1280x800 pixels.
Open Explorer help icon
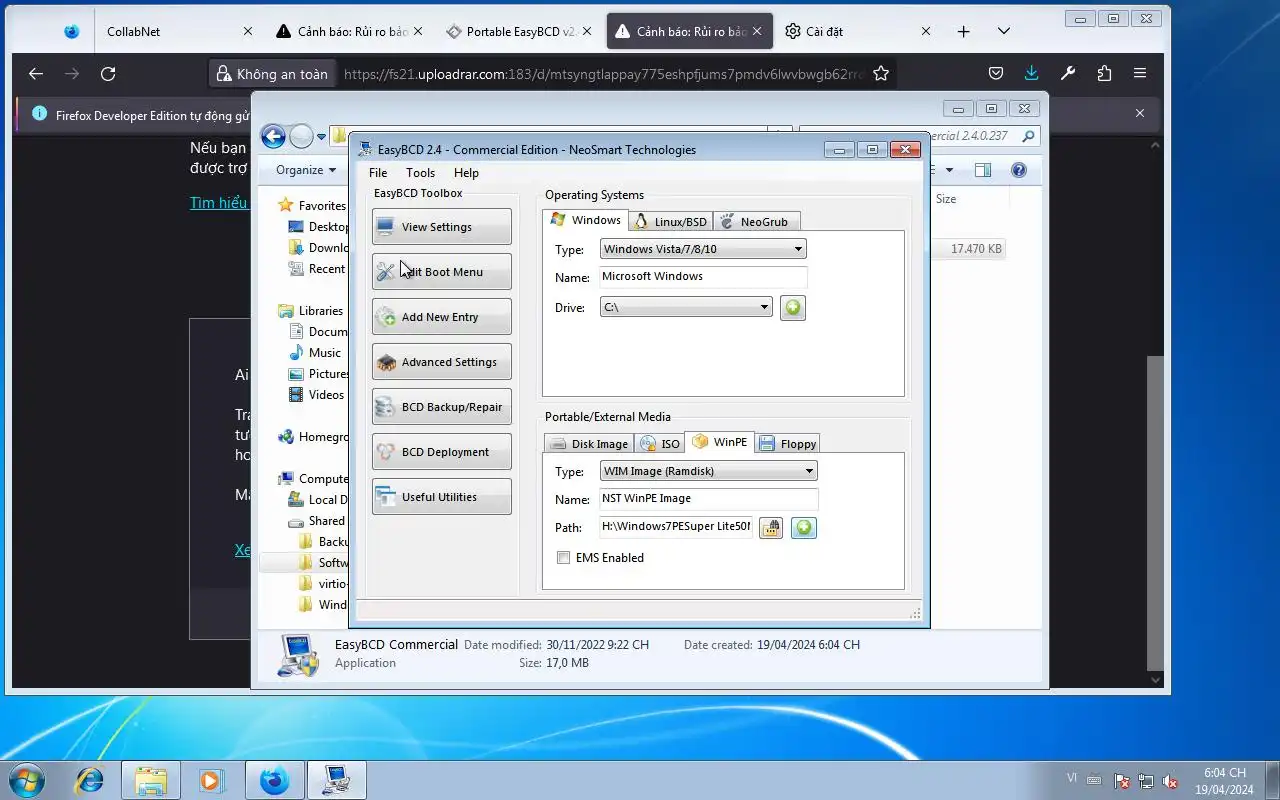point(1019,170)
